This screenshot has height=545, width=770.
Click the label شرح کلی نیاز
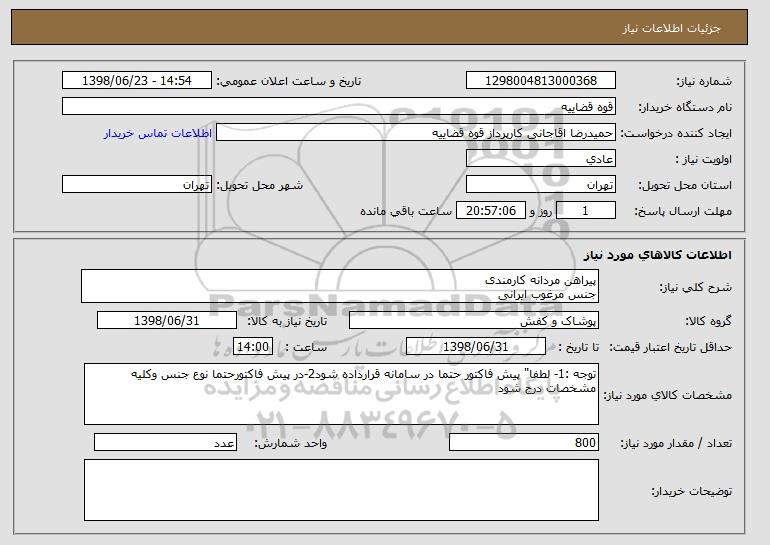[695, 287]
